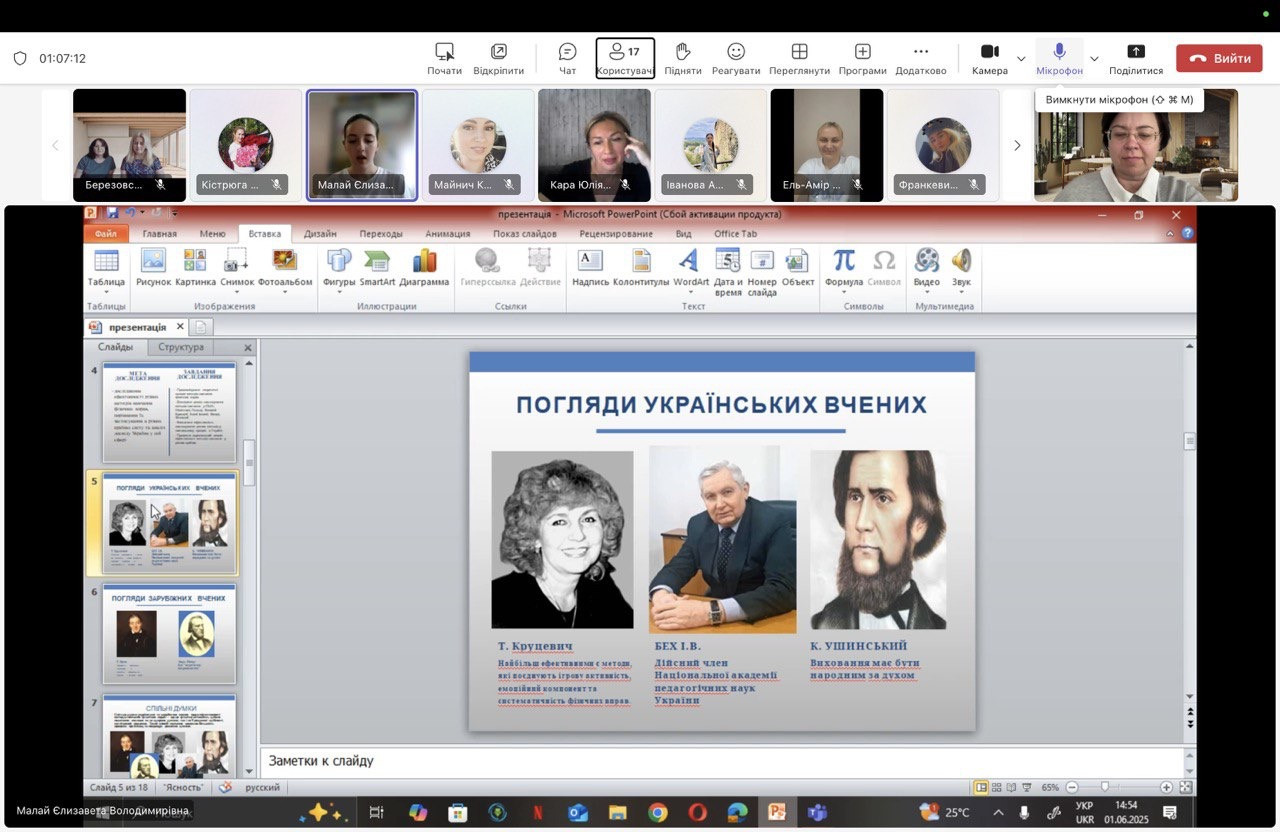Toggle the camera (Камера) on or off

click(989, 58)
